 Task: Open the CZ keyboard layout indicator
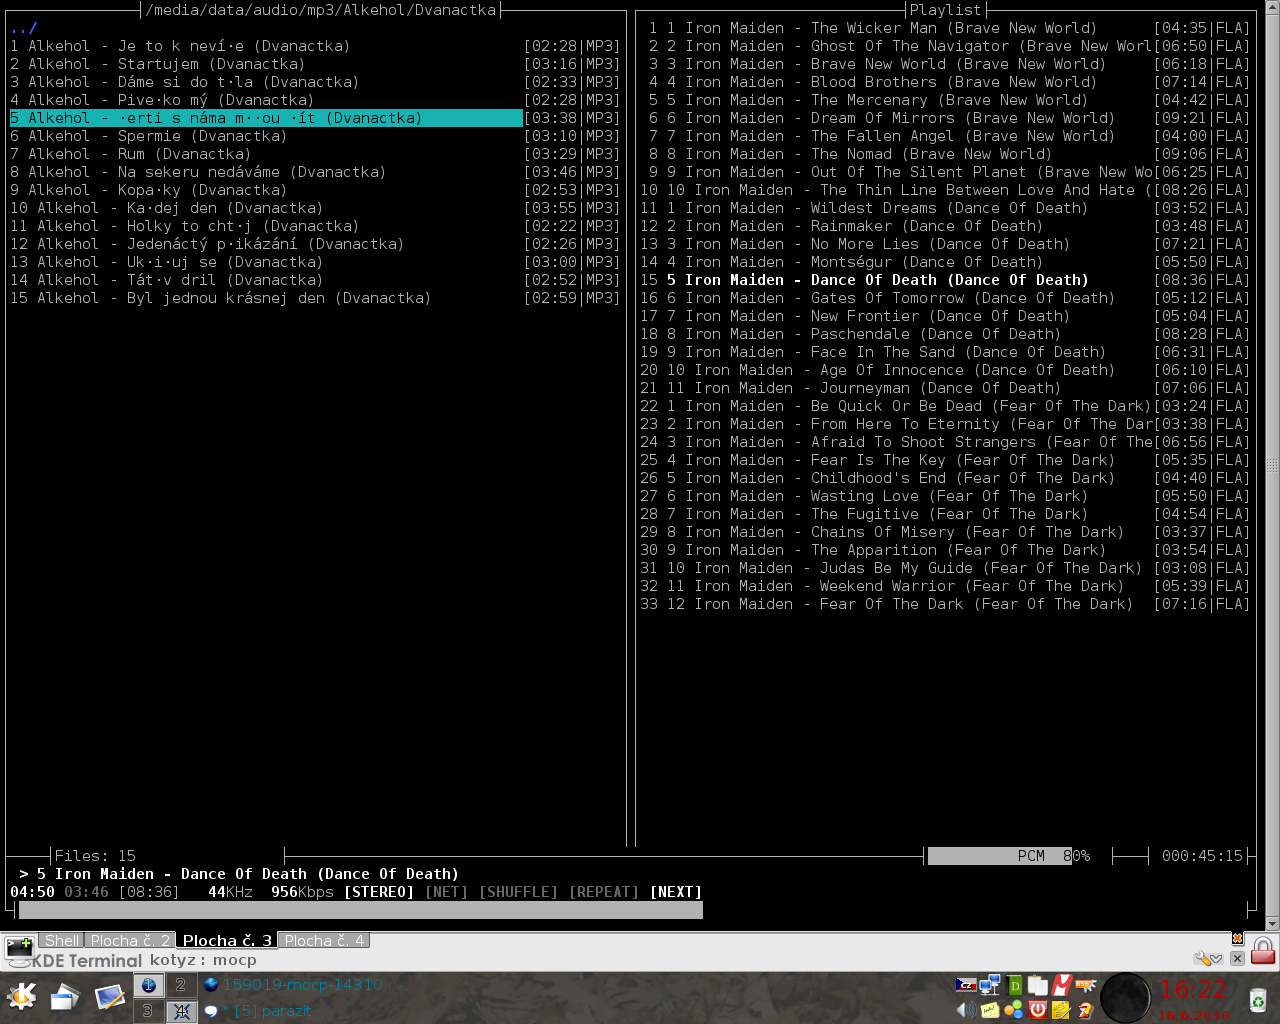pos(966,985)
